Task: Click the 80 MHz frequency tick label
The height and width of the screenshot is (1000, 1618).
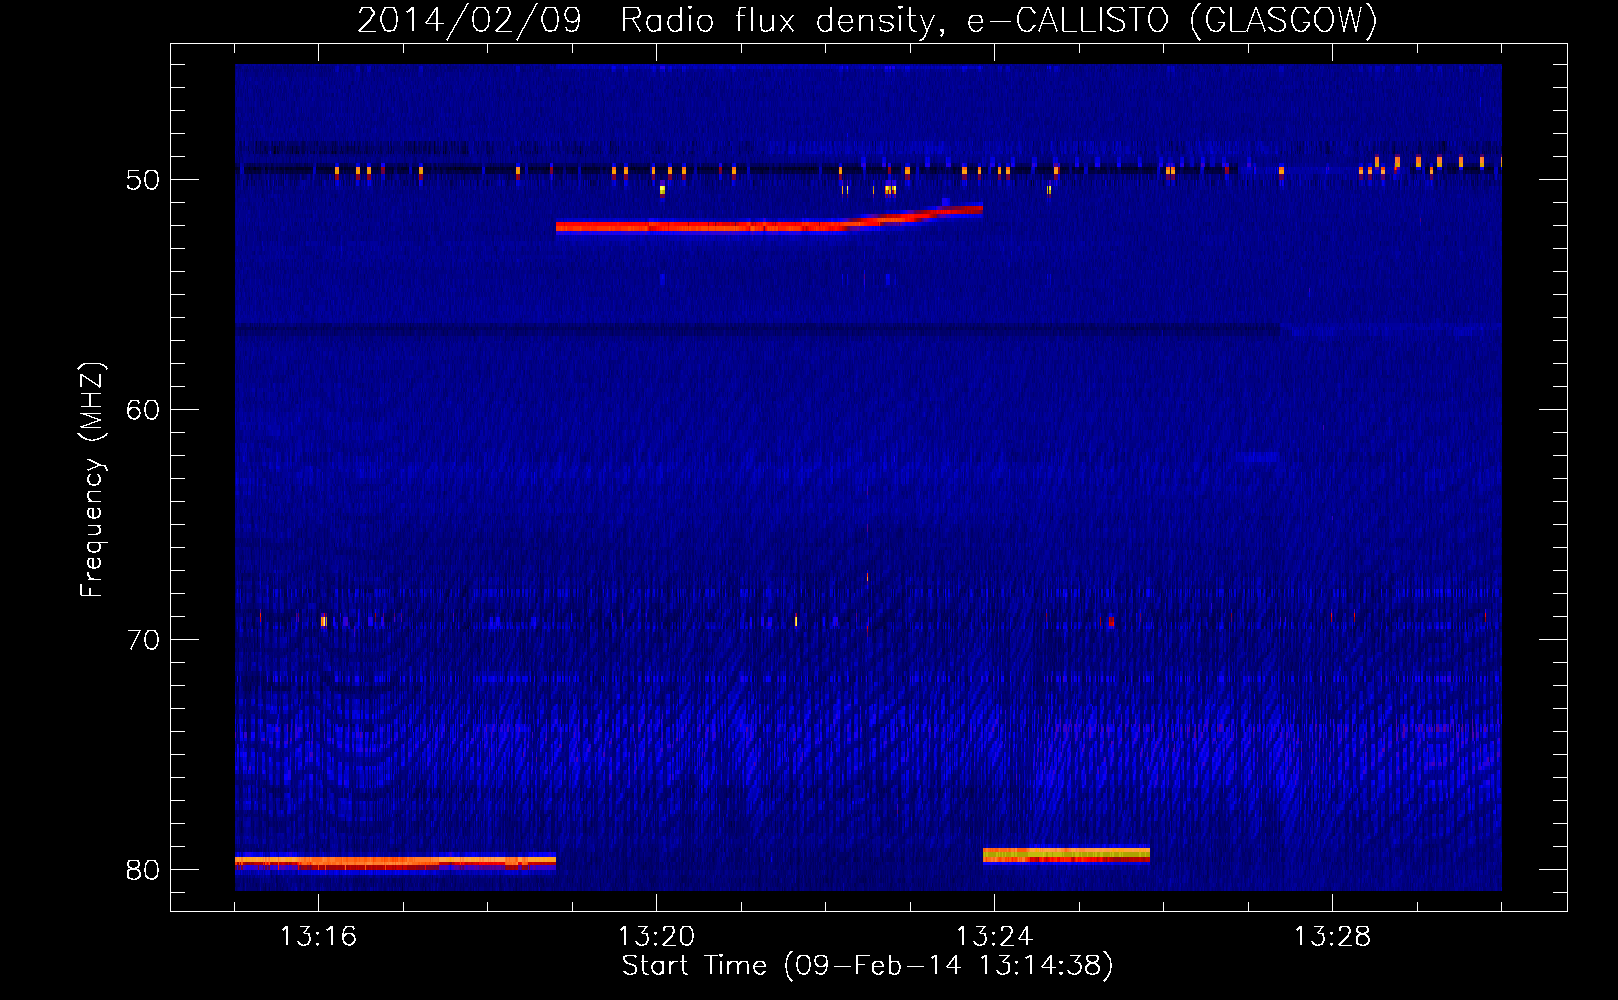Action: click(143, 870)
